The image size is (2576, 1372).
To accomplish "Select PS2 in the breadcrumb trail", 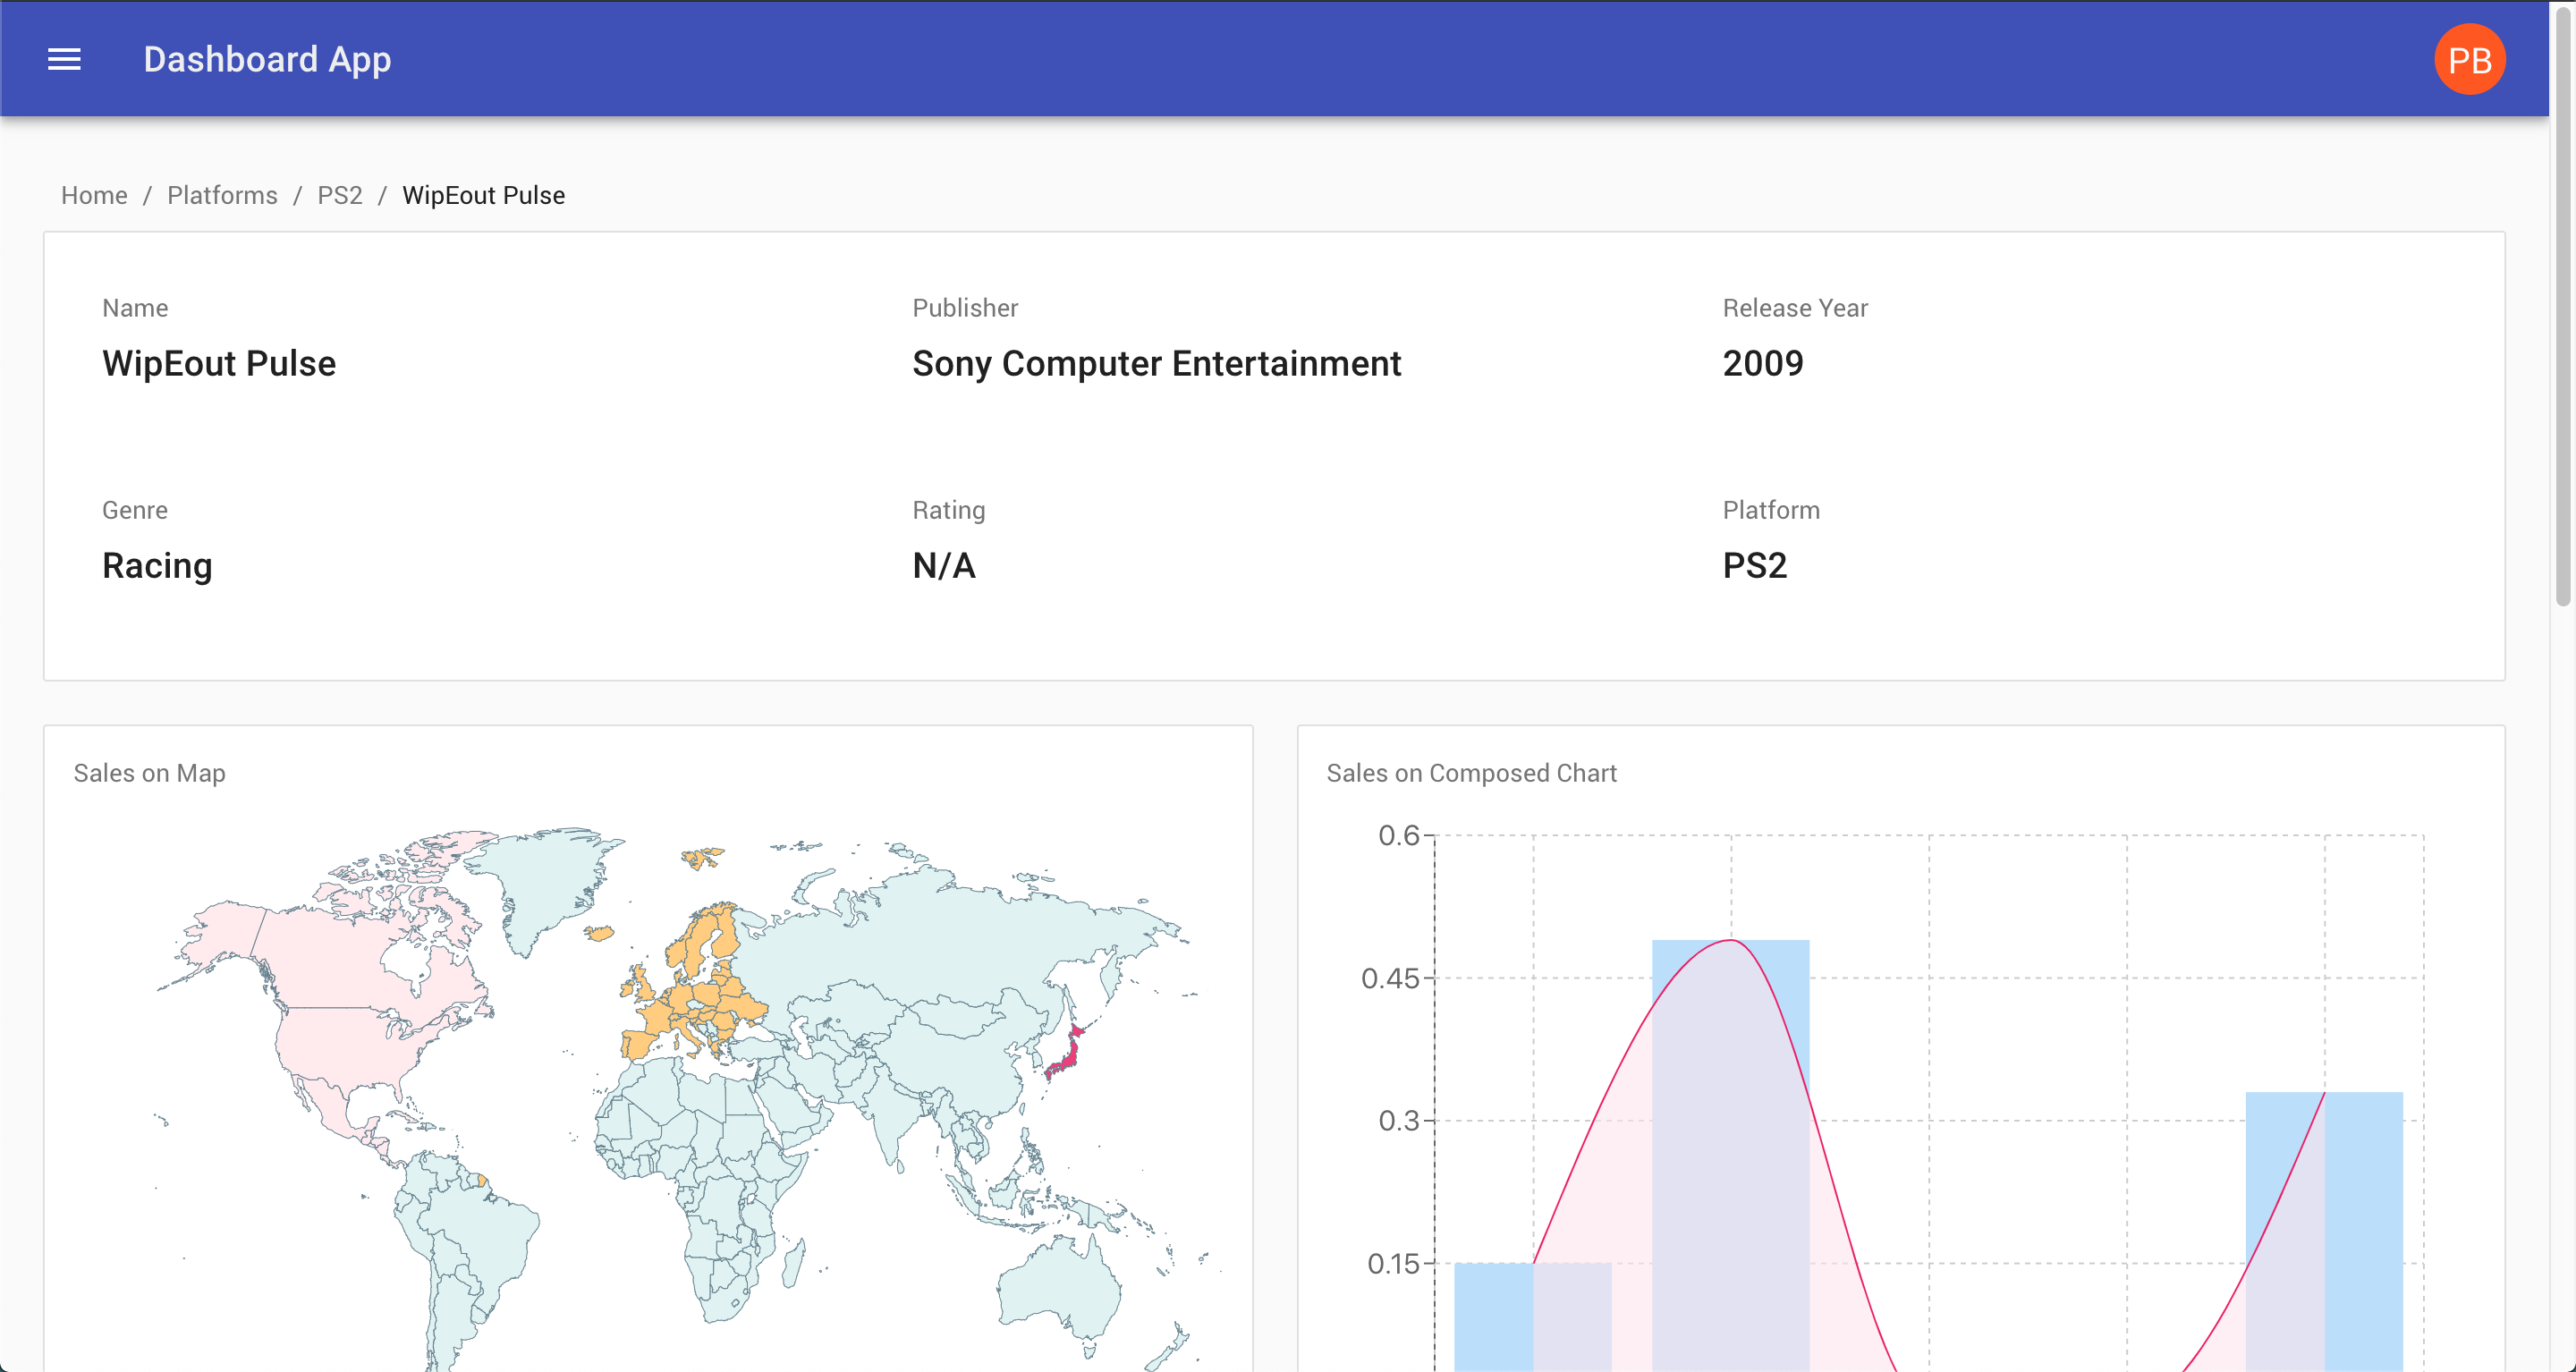I will tap(340, 195).
